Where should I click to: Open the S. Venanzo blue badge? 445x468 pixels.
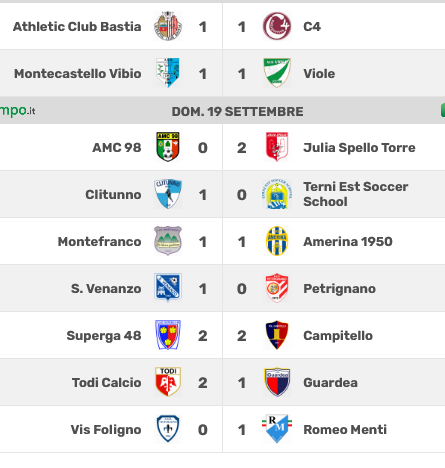coord(168,288)
